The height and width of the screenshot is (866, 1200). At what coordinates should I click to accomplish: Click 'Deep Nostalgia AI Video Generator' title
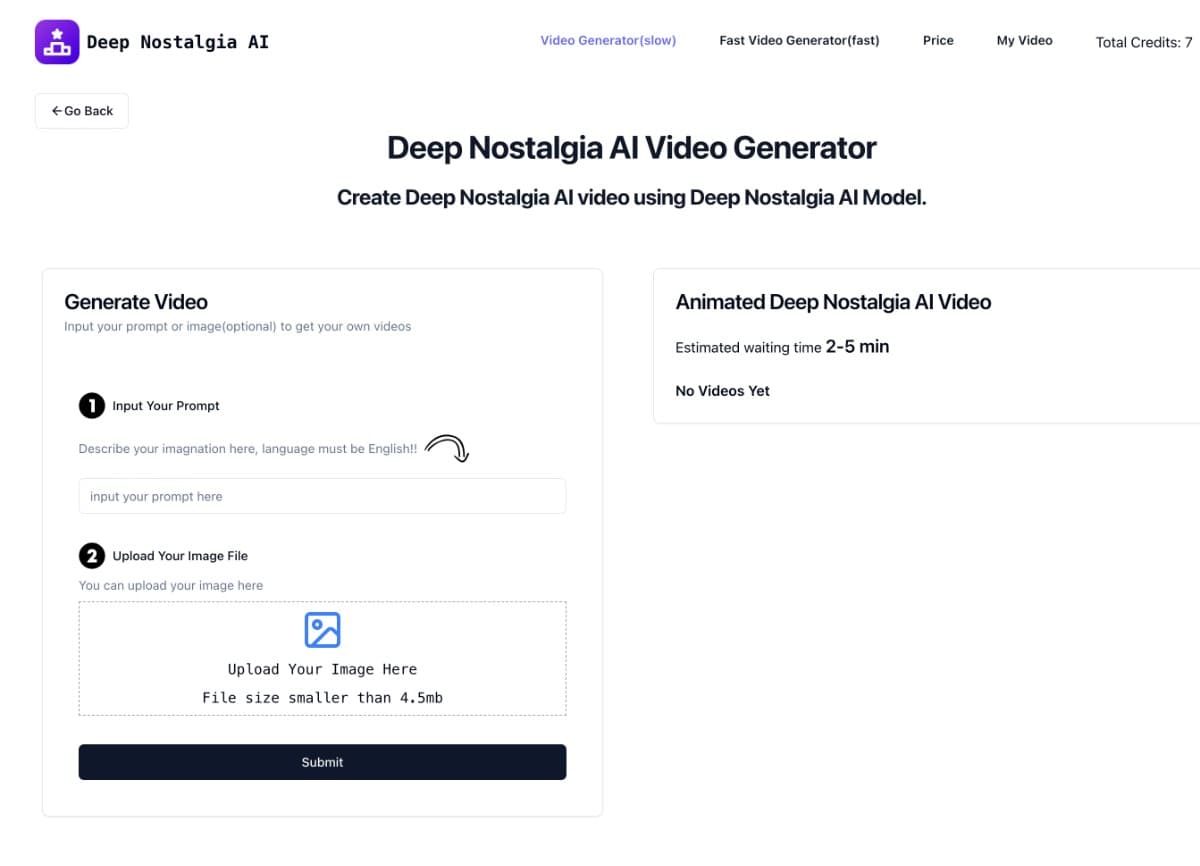coord(632,148)
